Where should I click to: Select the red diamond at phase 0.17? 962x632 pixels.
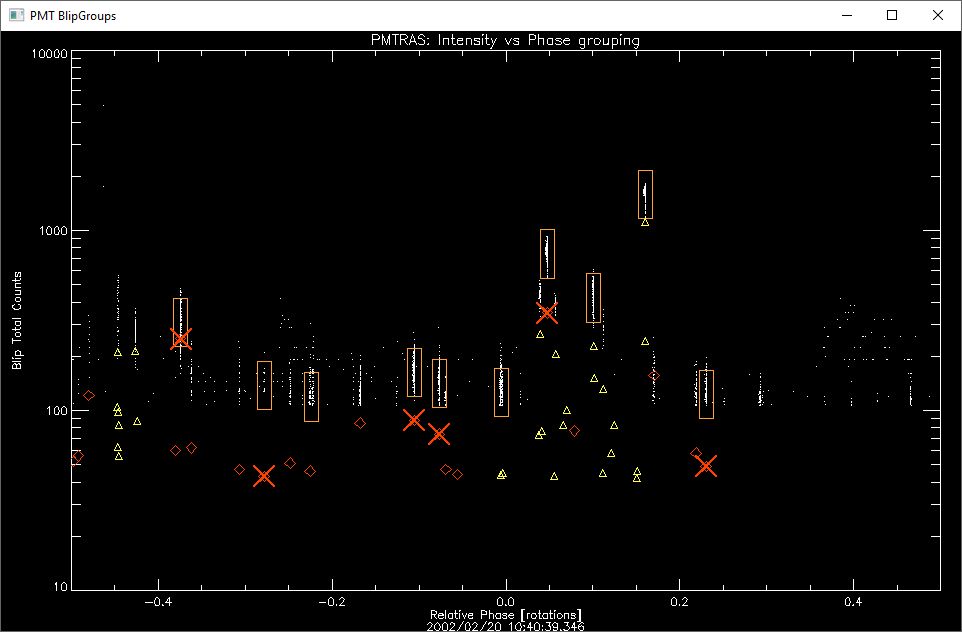(654, 376)
